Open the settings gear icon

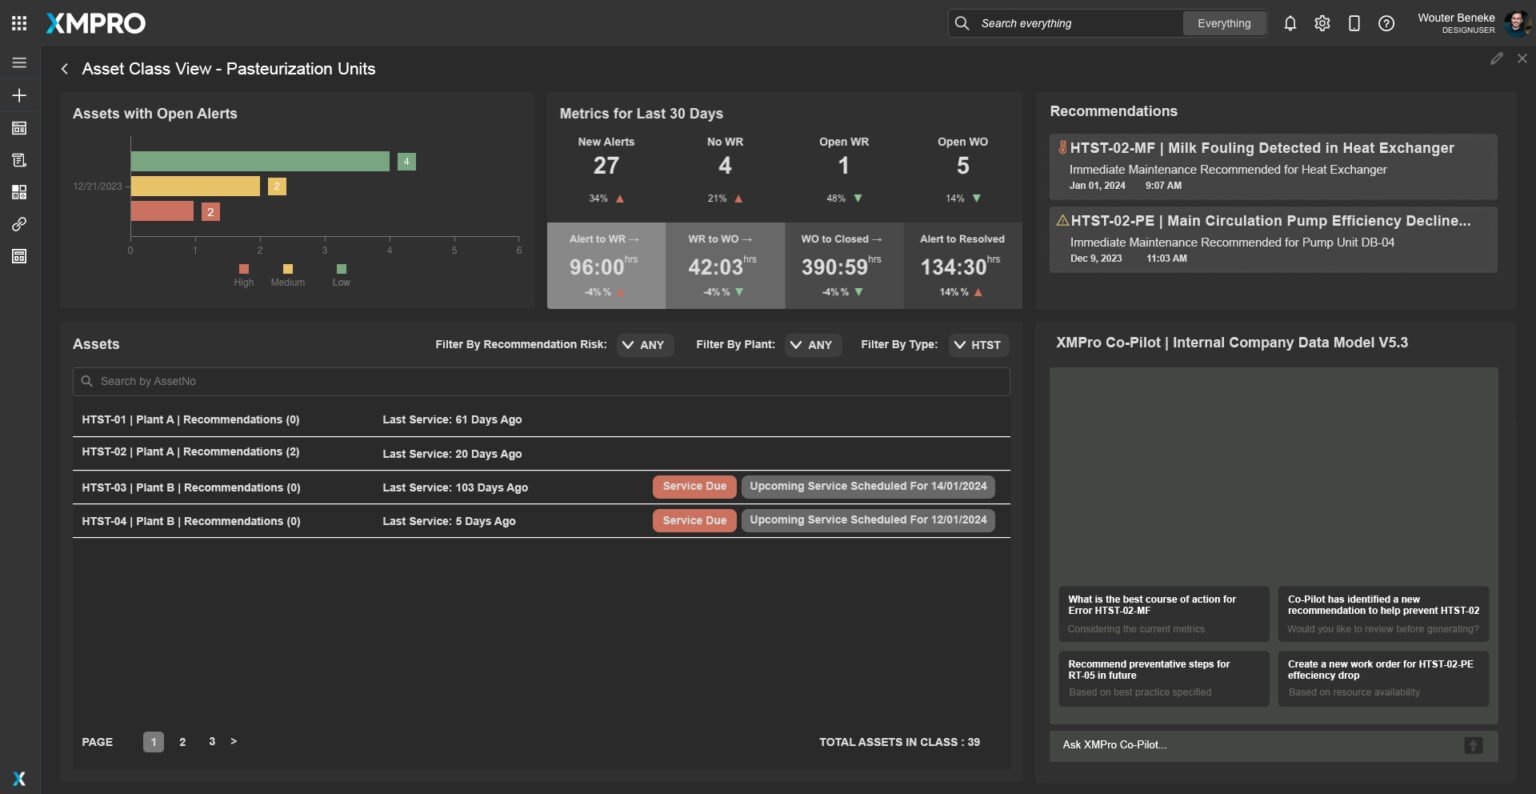pos(1322,23)
